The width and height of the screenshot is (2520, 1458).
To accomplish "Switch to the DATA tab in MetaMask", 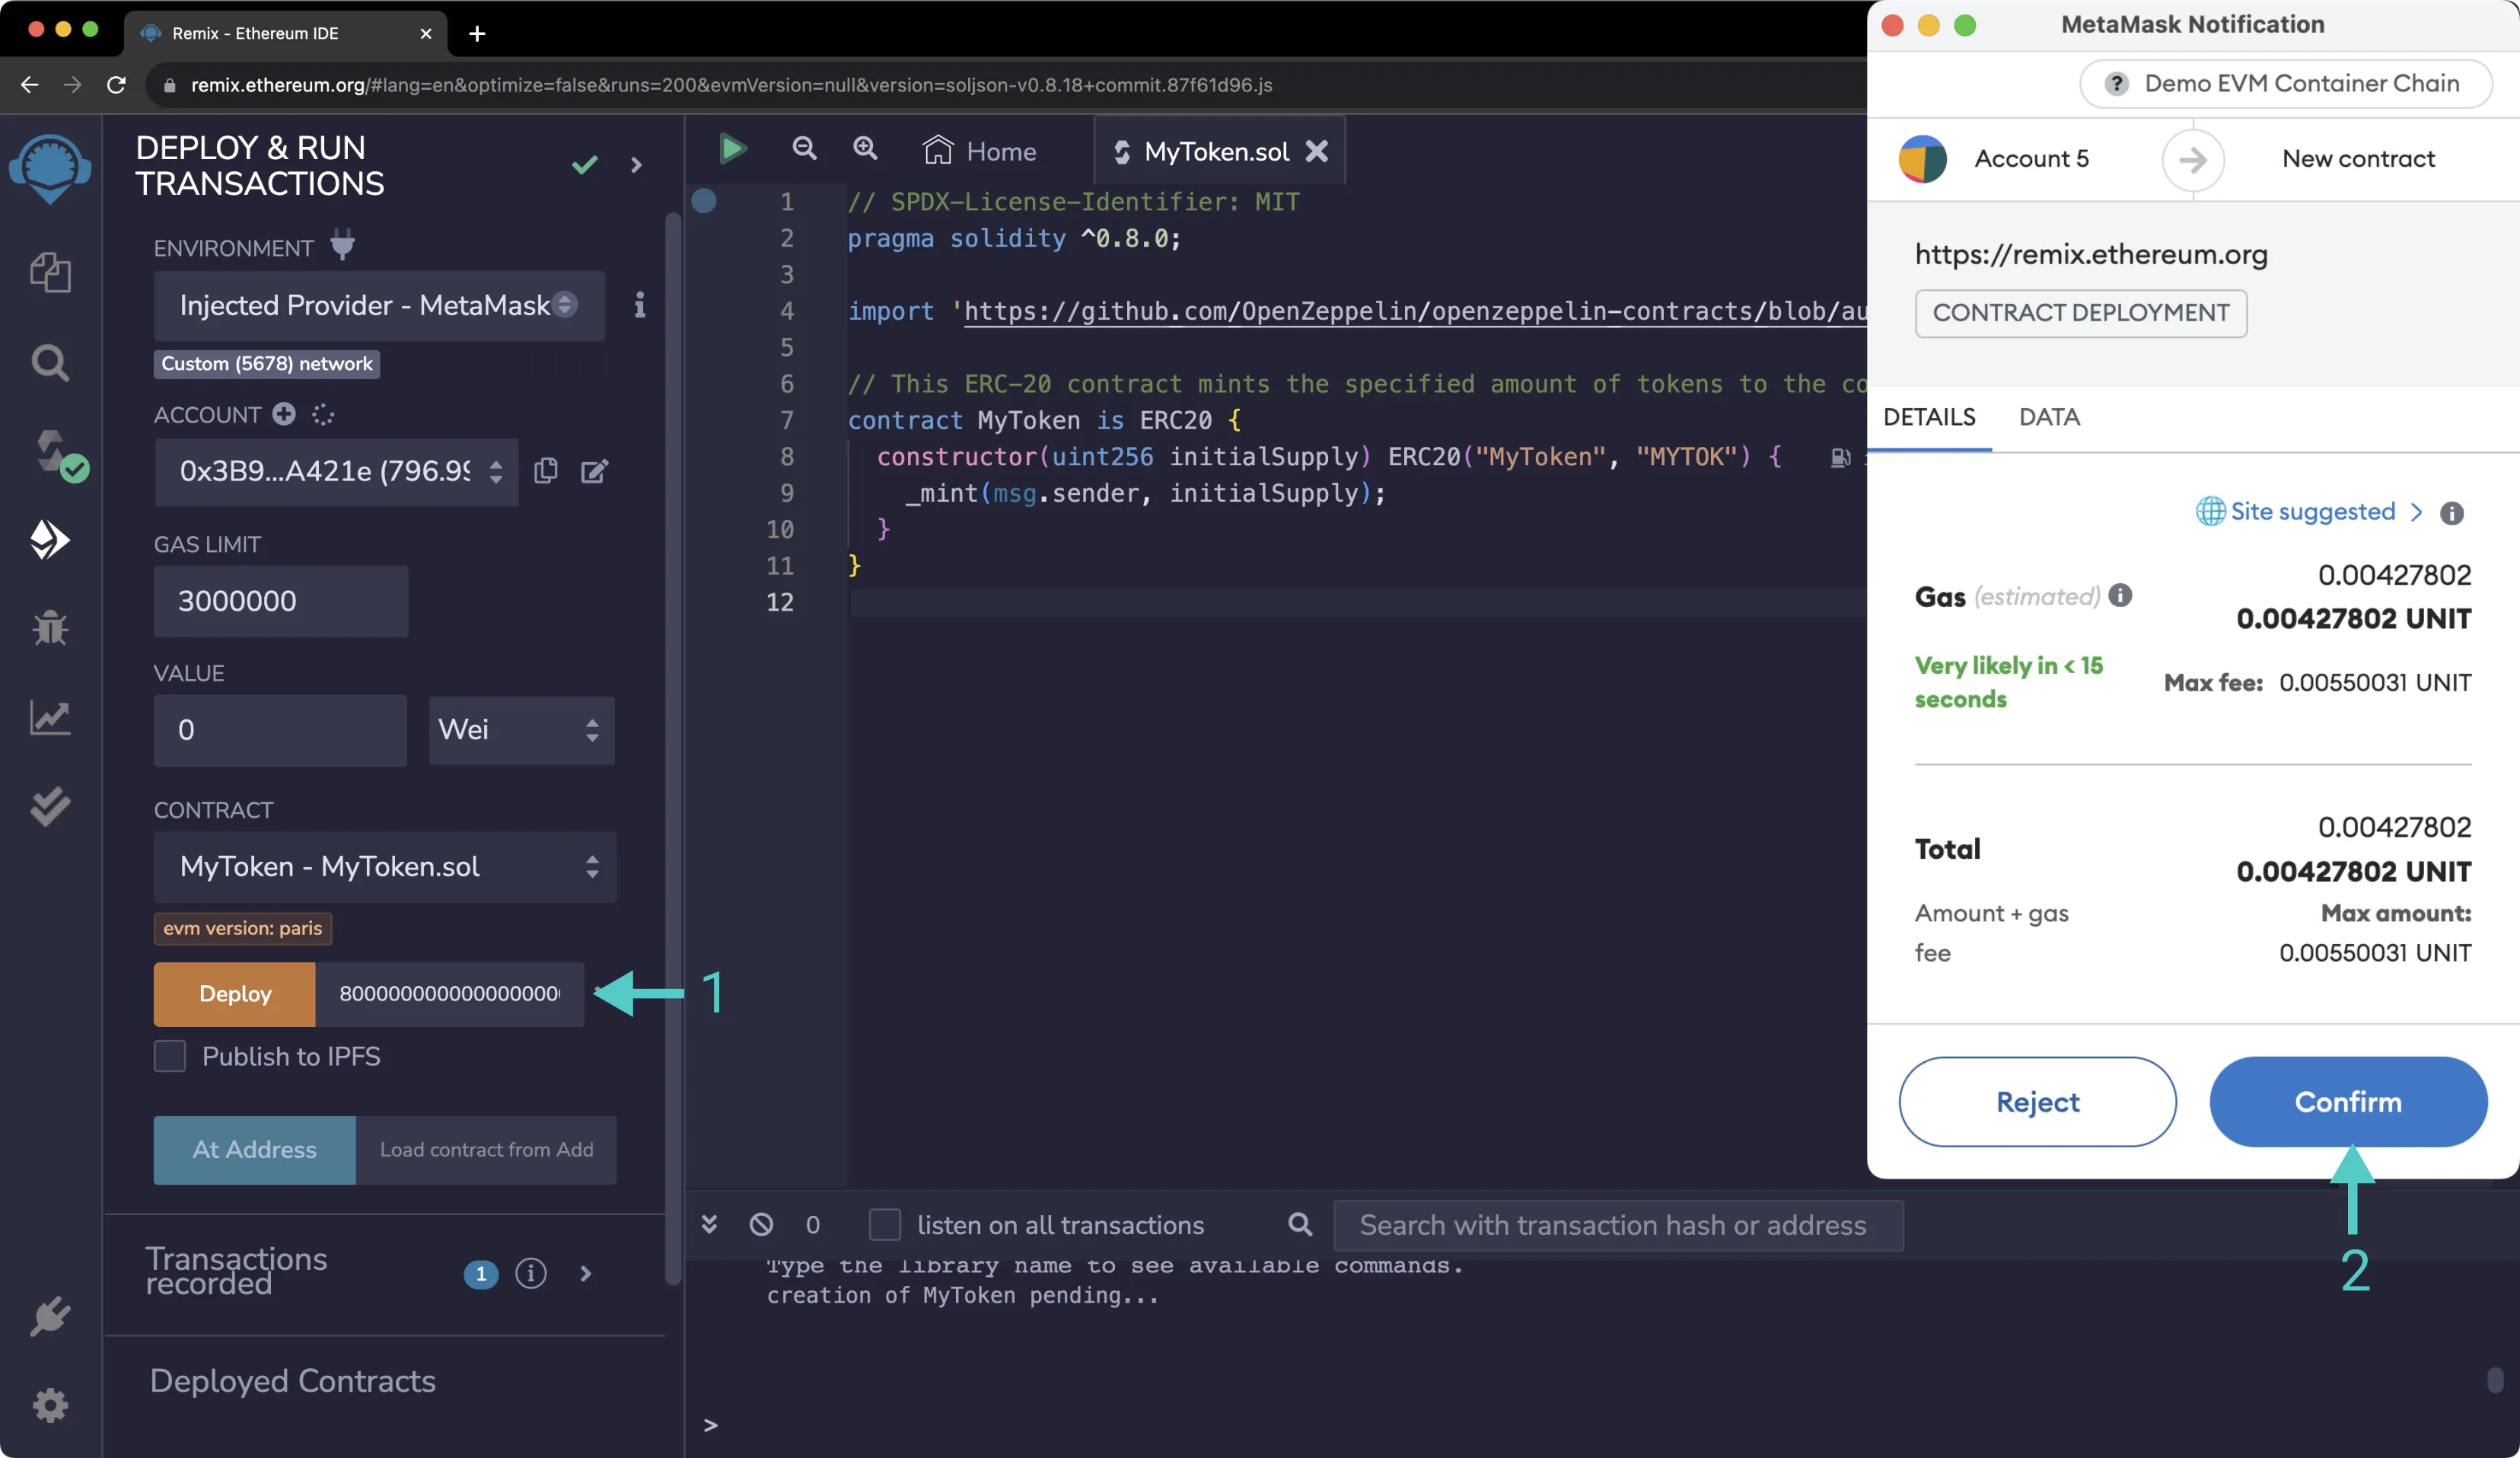I will [2052, 415].
